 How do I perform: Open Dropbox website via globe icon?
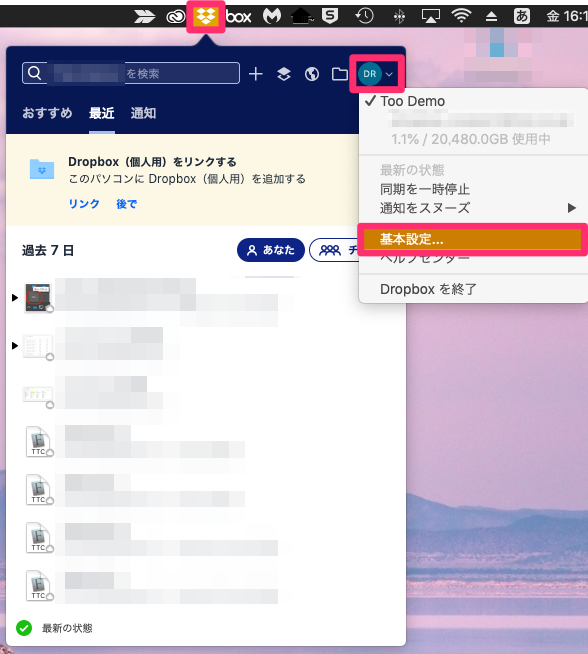point(312,74)
